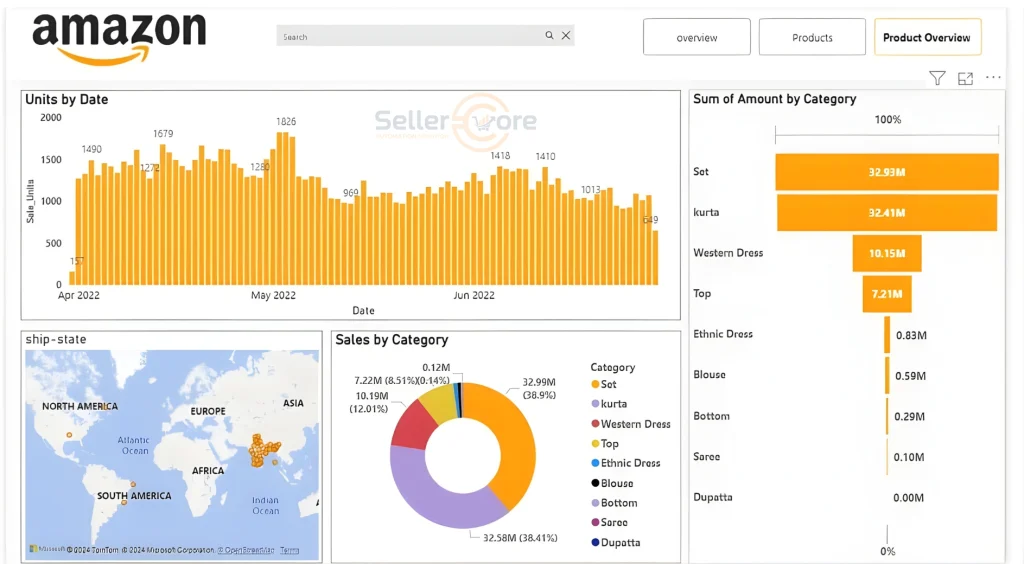Open the Terms link on map
1024x564 pixels.
289,550
